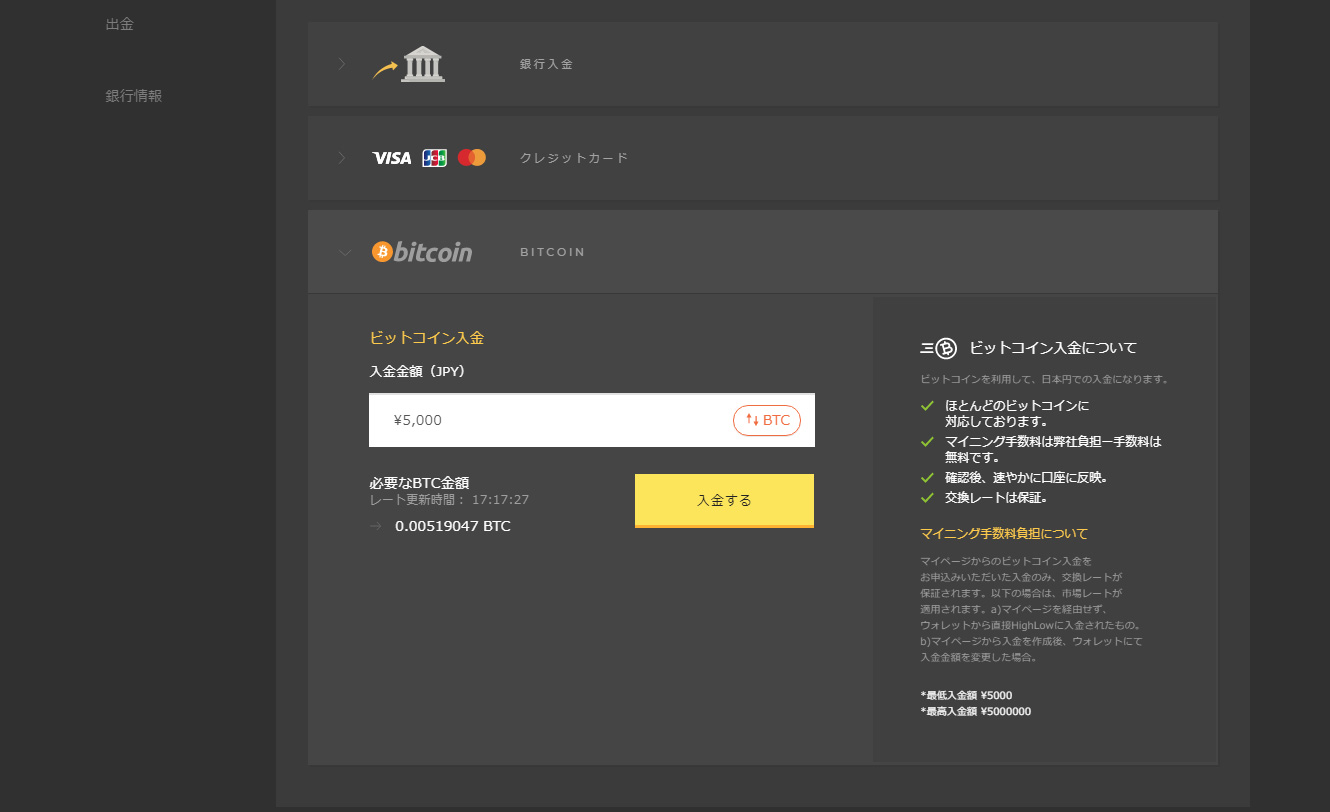The image size is (1330, 812).
Task: Click the yellow 入金する button
Action: coord(724,500)
